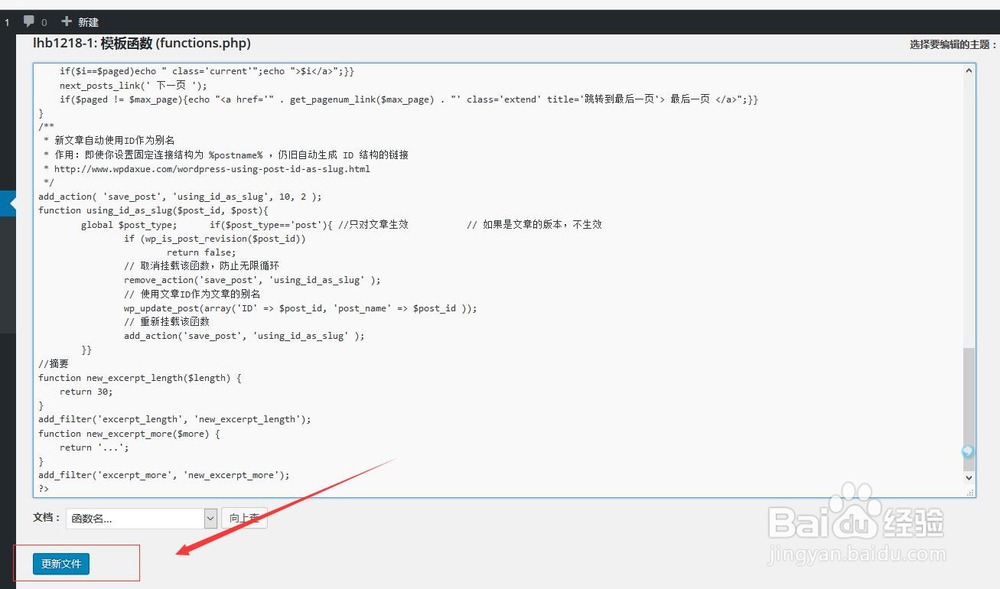Click the 选择要编辑的主题 label
Viewport: 1000px width, 589px height.
pos(952,45)
